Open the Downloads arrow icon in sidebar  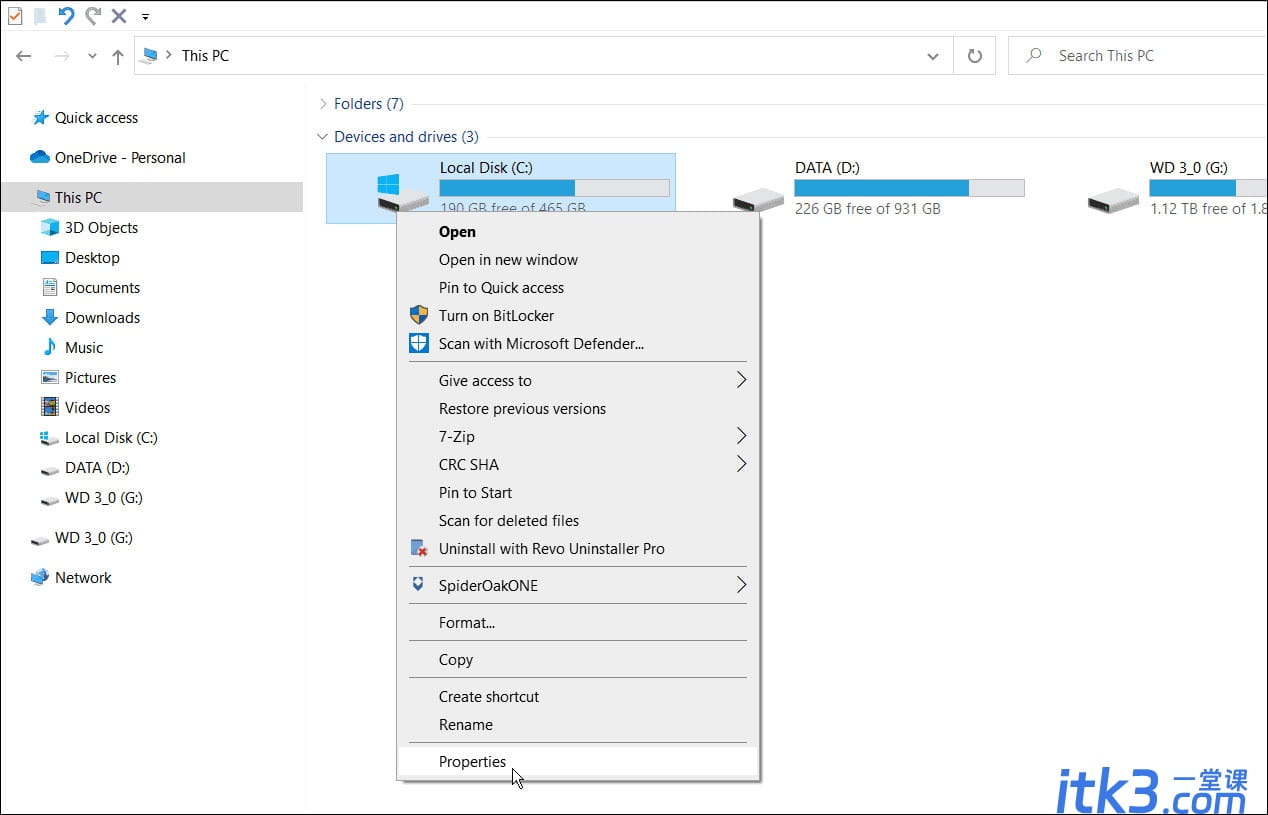[x=50, y=318]
